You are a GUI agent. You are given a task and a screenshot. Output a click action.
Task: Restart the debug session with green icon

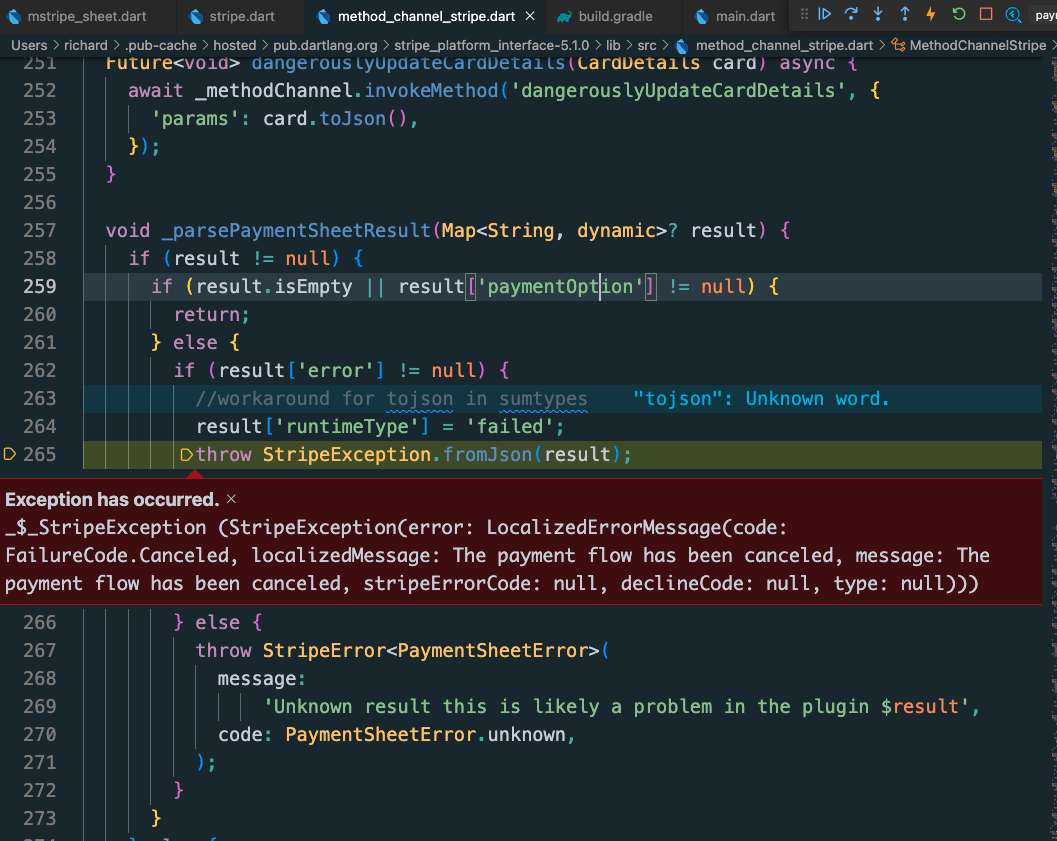pyautogui.click(x=958, y=15)
